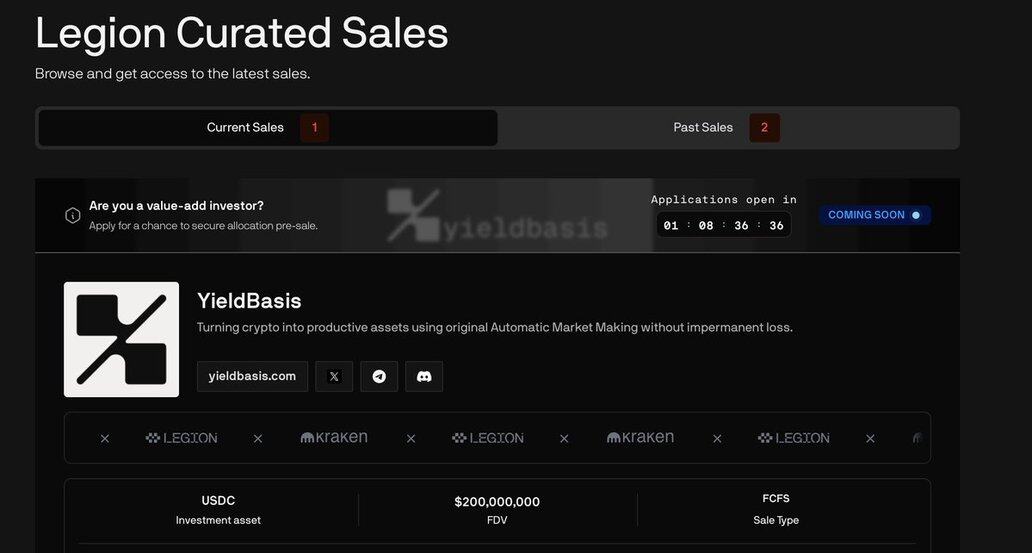The width and height of the screenshot is (1032, 553).
Task: Click the first Kraken logo in partner strip
Action: 334,437
